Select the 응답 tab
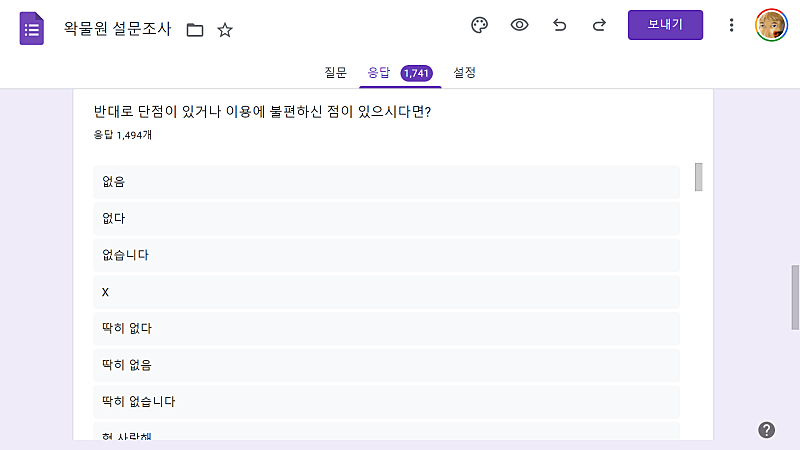 379,72
